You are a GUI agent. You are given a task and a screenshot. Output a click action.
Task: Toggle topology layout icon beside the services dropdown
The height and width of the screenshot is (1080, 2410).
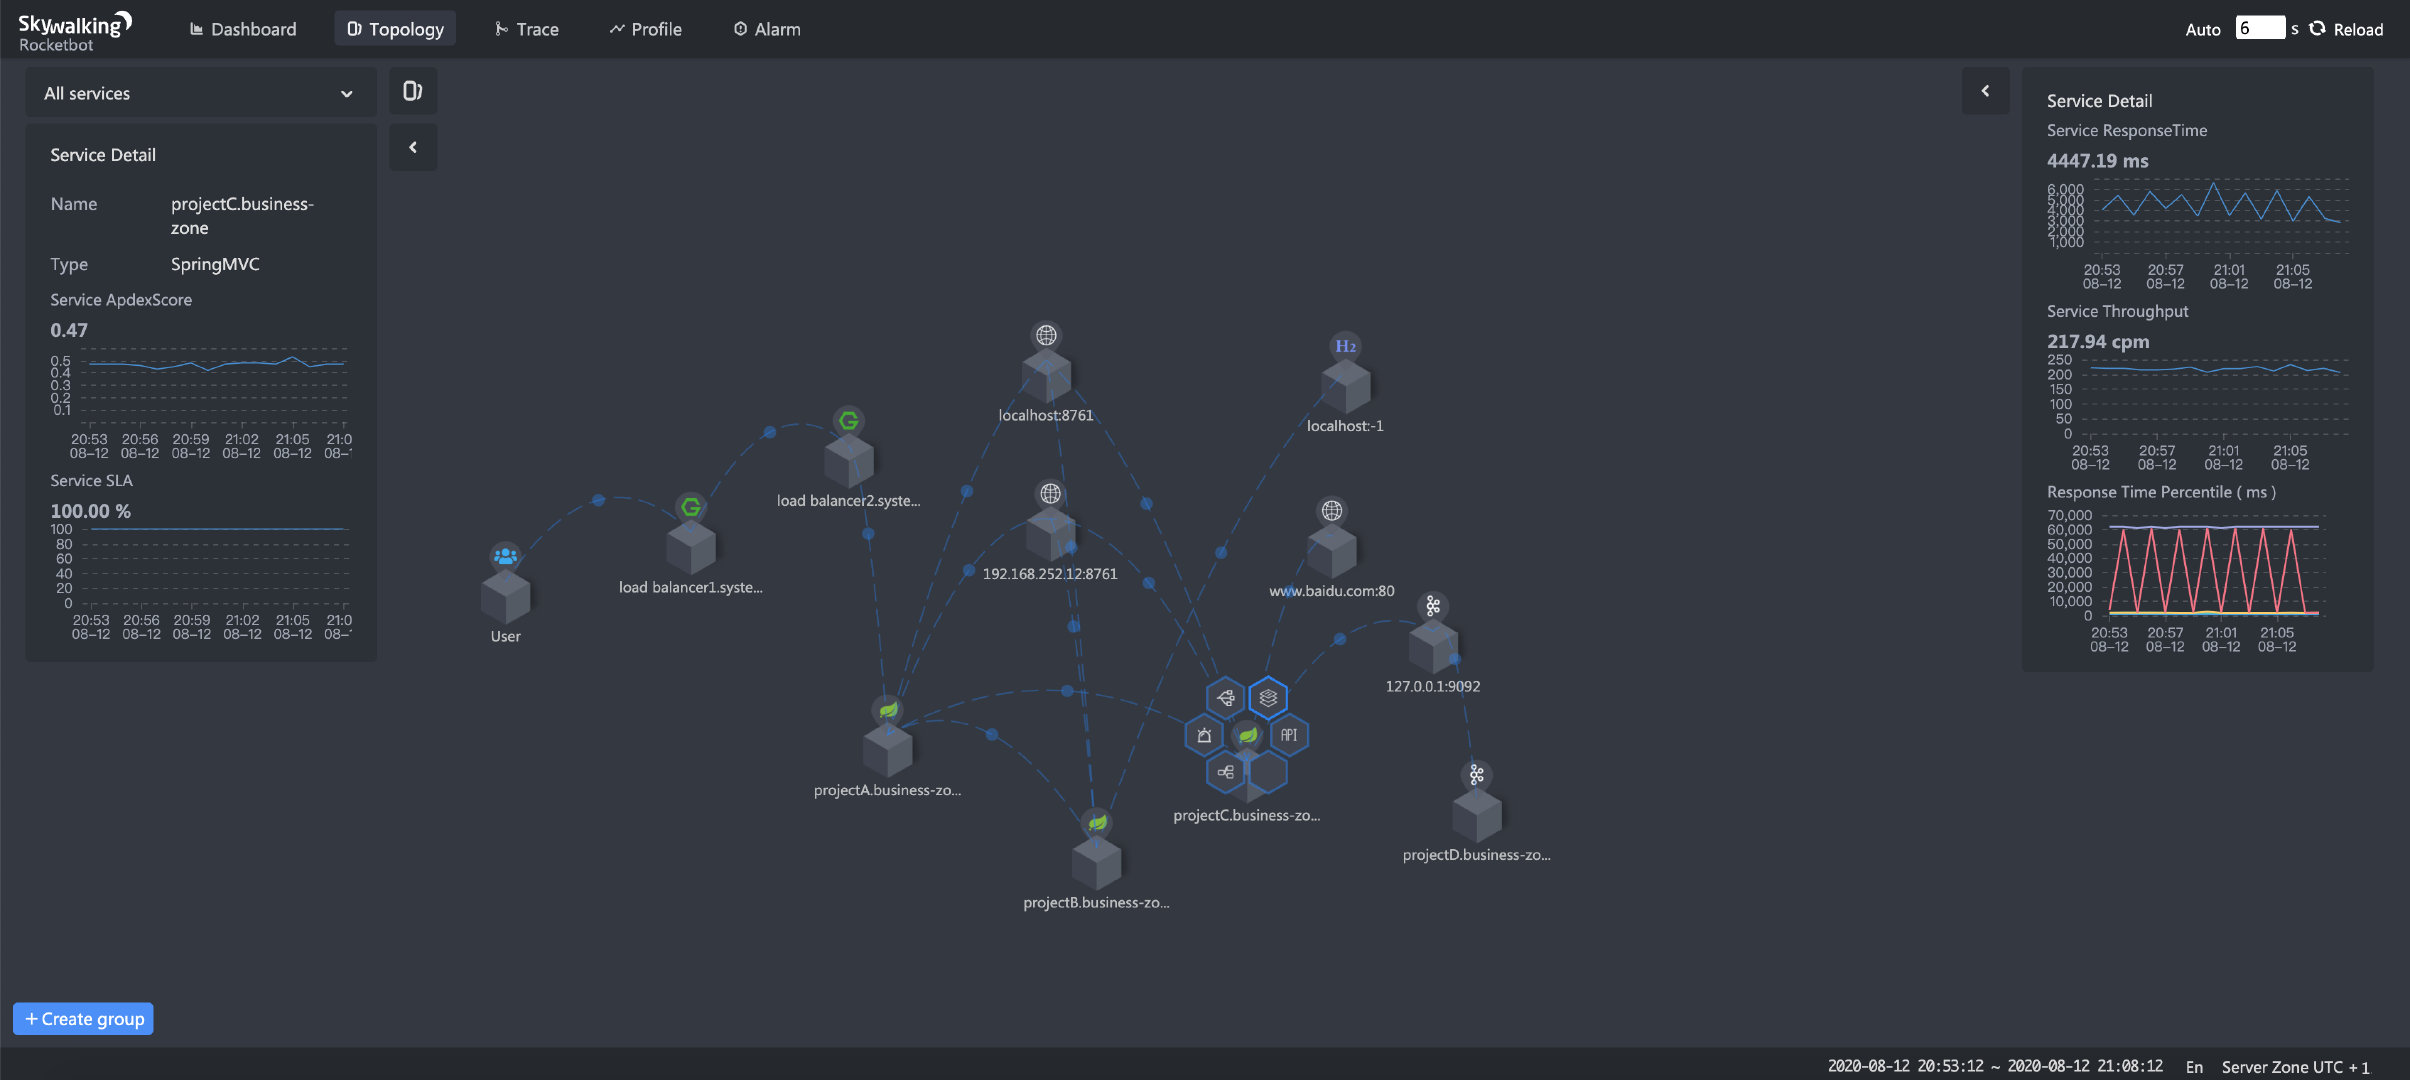[x=412, y=92]
